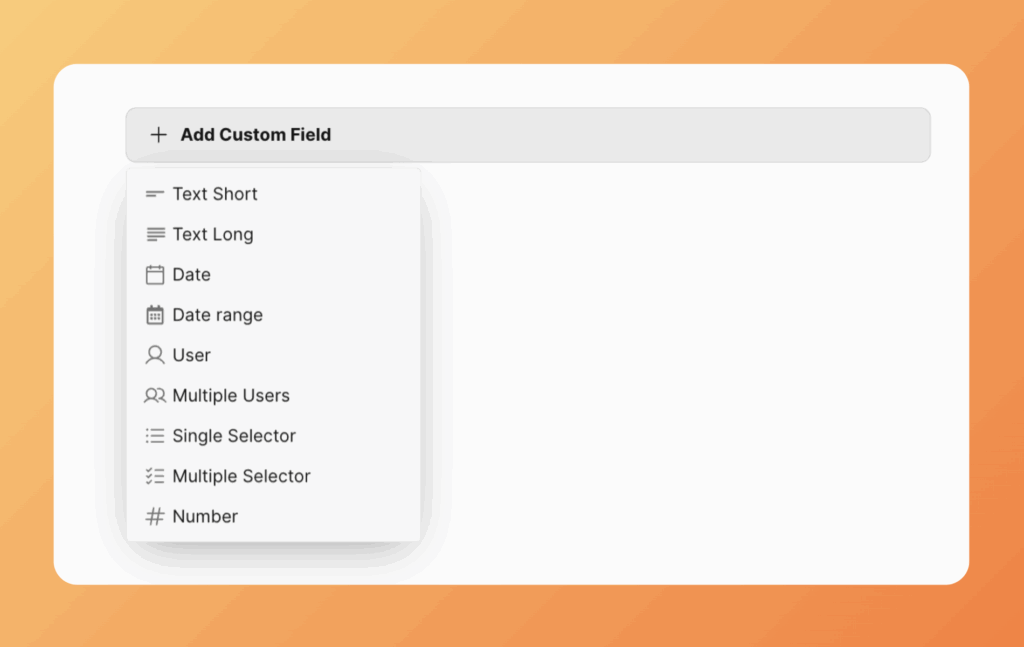Click the Date calendar icon
The width and height of the screenshot is (1024, 647).
click(155, 275)
